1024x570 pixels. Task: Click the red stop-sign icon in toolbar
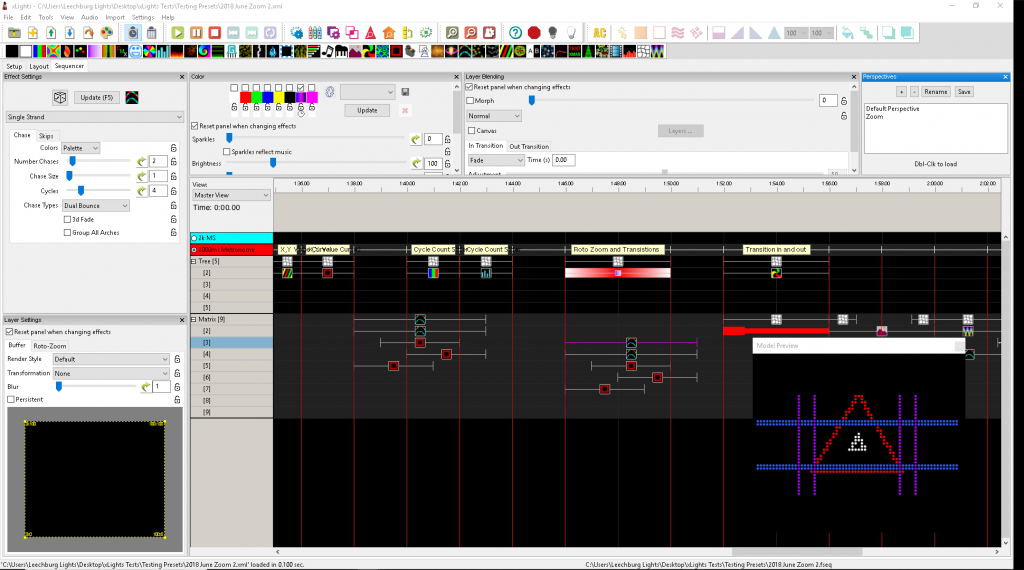coord(534,33)
